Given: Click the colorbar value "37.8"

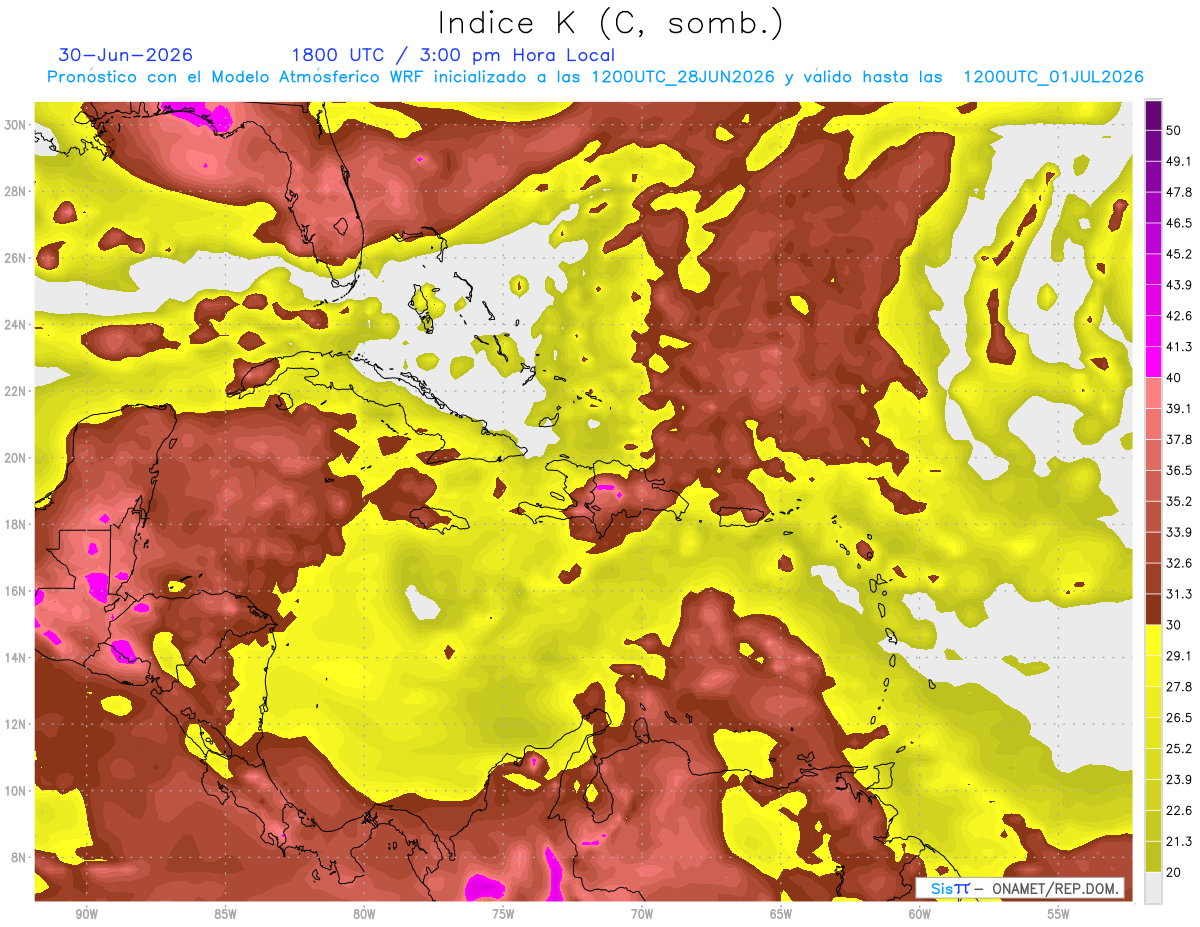Looking at the screenshot, I should [1180, 439].
